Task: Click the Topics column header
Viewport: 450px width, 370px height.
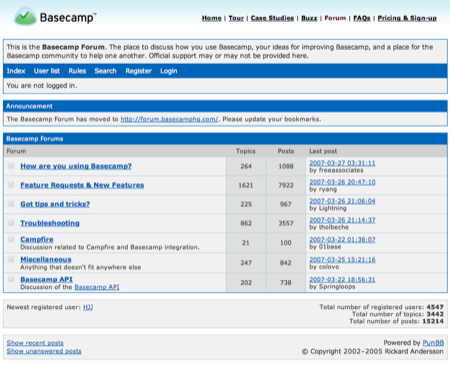Action: point(246,151)
